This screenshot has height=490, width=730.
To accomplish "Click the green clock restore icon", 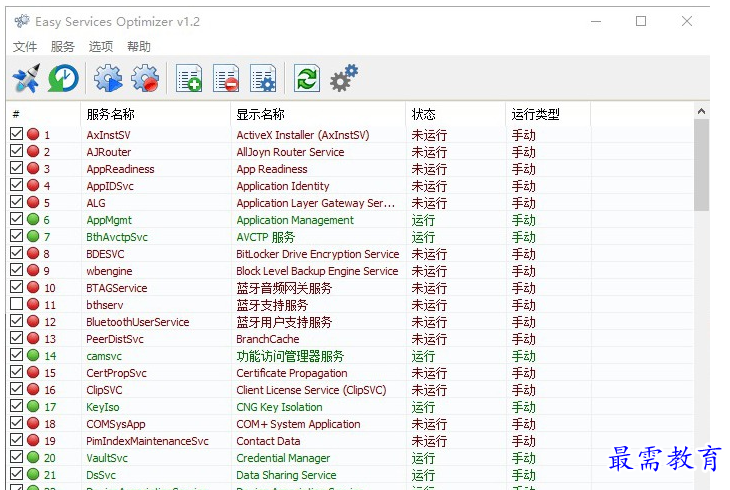I will click(63, 79).
